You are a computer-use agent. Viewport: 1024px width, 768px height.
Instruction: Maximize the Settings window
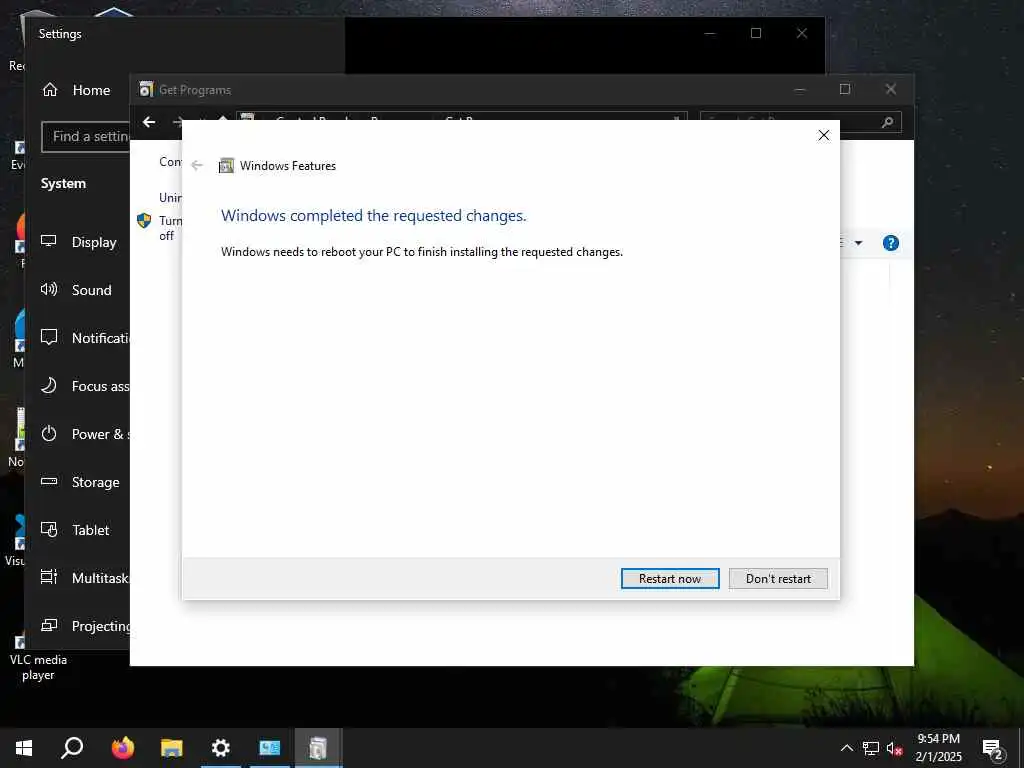coord(756,33)
